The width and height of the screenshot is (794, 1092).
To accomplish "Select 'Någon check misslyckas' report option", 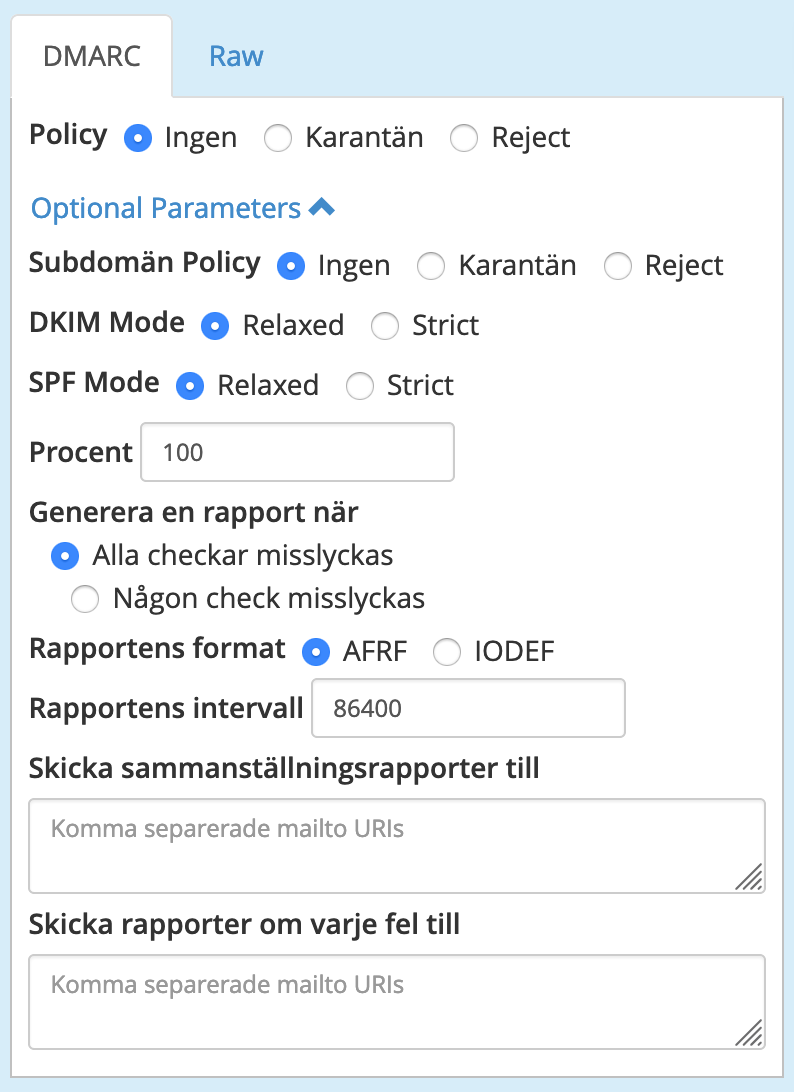I will point(85,598).
